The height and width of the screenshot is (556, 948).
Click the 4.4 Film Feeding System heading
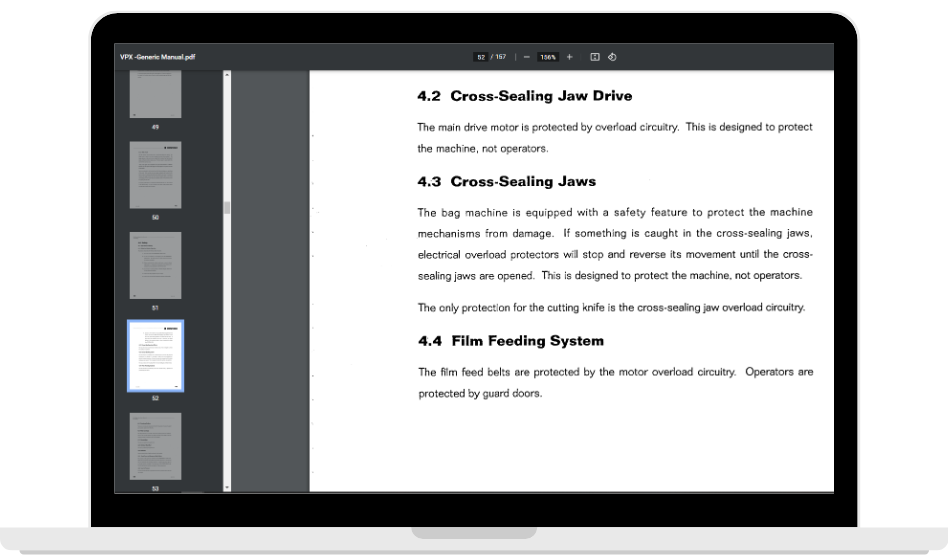(510, 341)
